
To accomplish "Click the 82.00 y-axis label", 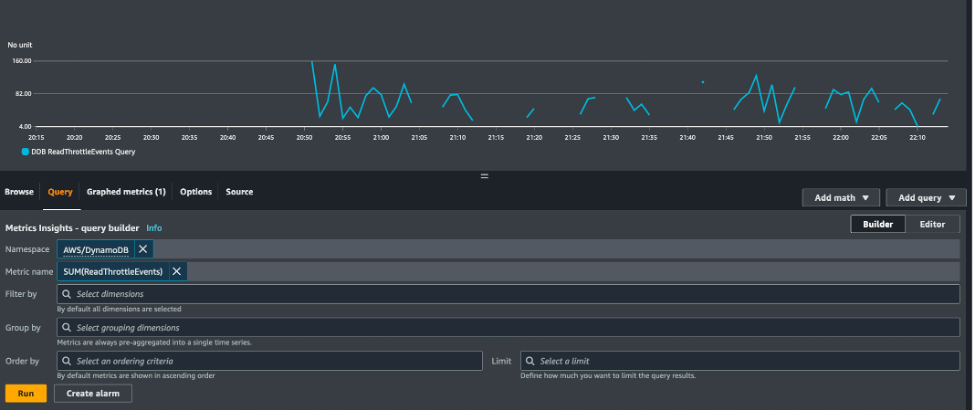I will 23,93.
